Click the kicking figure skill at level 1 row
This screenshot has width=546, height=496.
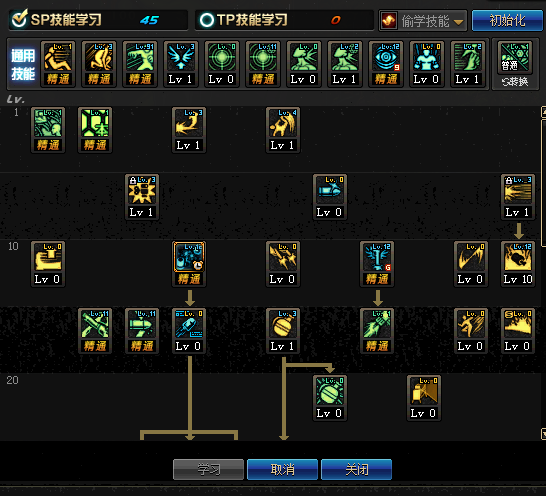[283, 130]
